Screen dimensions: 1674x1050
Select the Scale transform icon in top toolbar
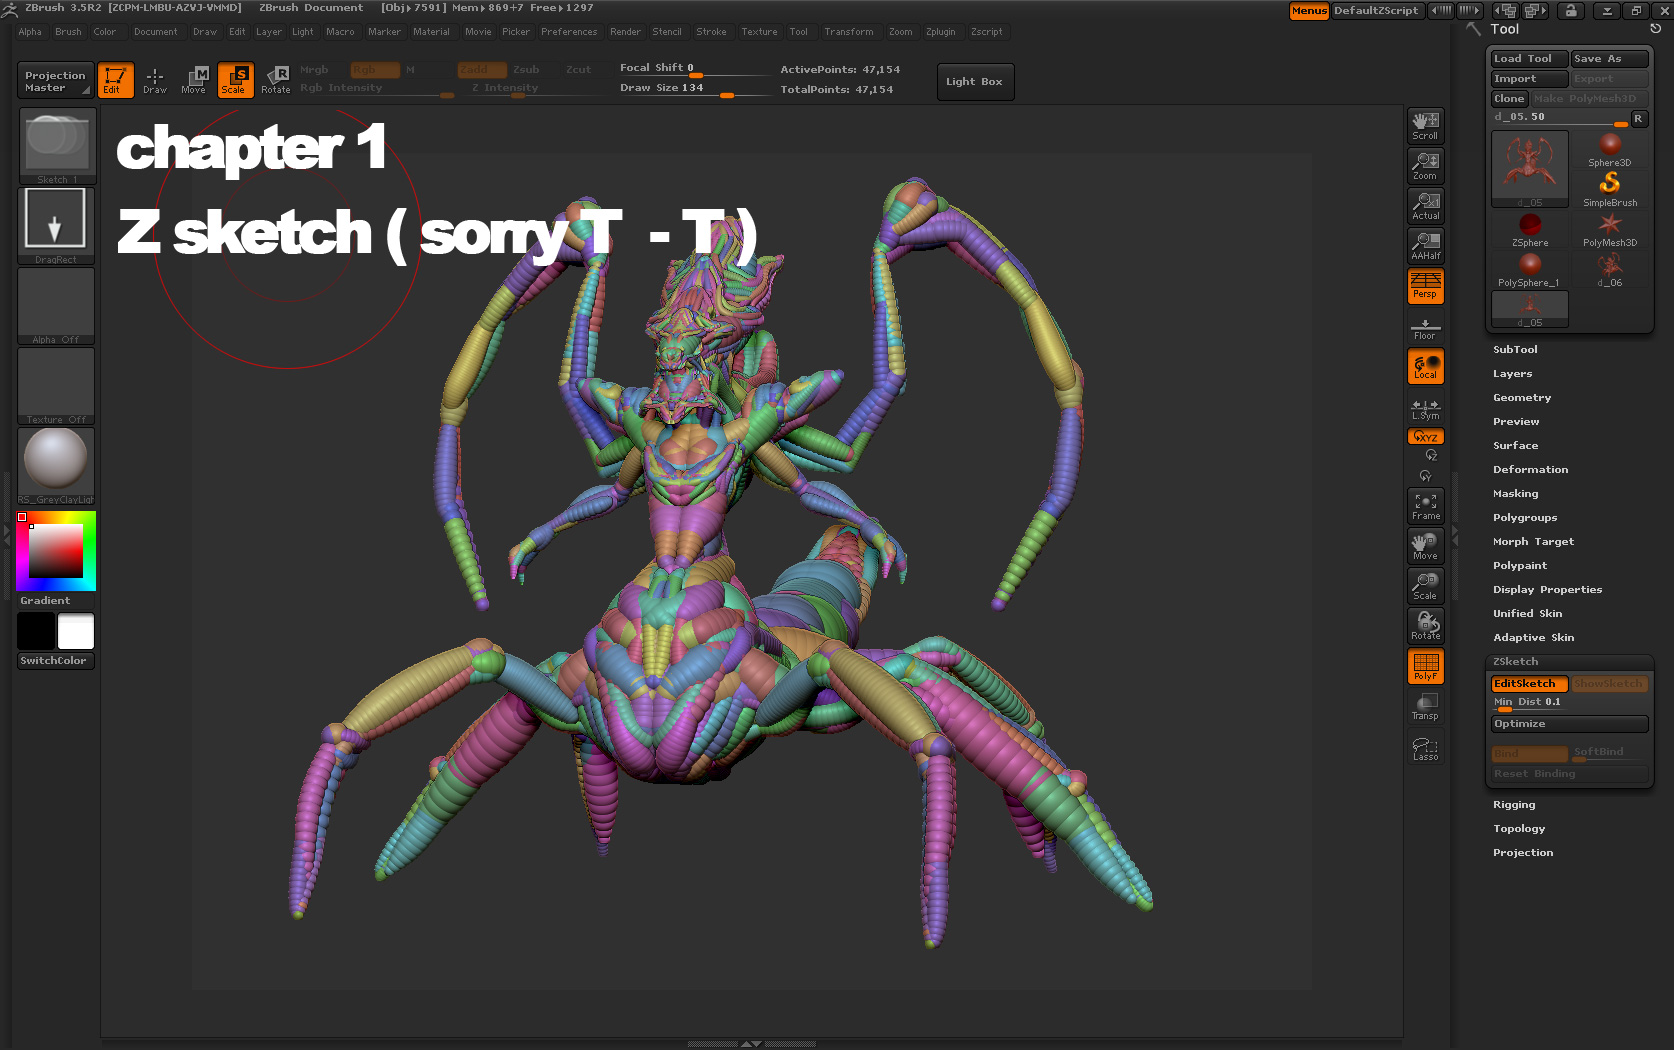[236, 80]
